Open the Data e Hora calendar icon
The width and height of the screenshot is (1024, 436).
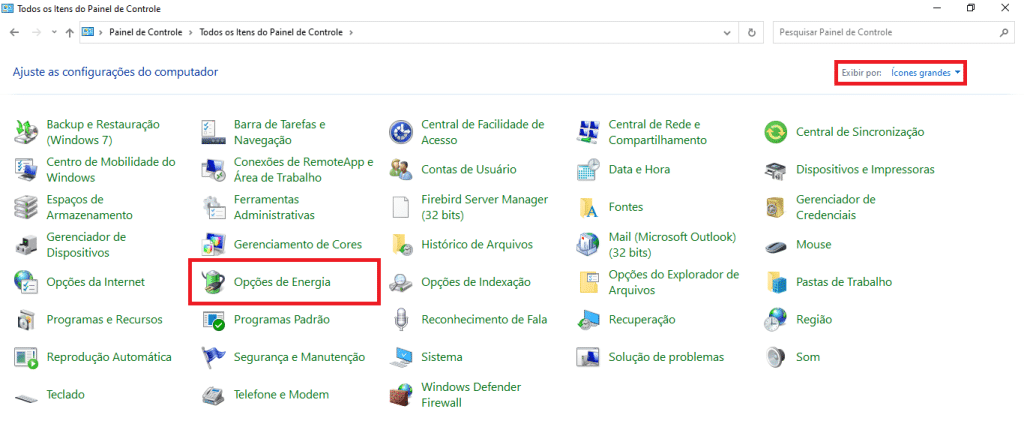(589, 170)
